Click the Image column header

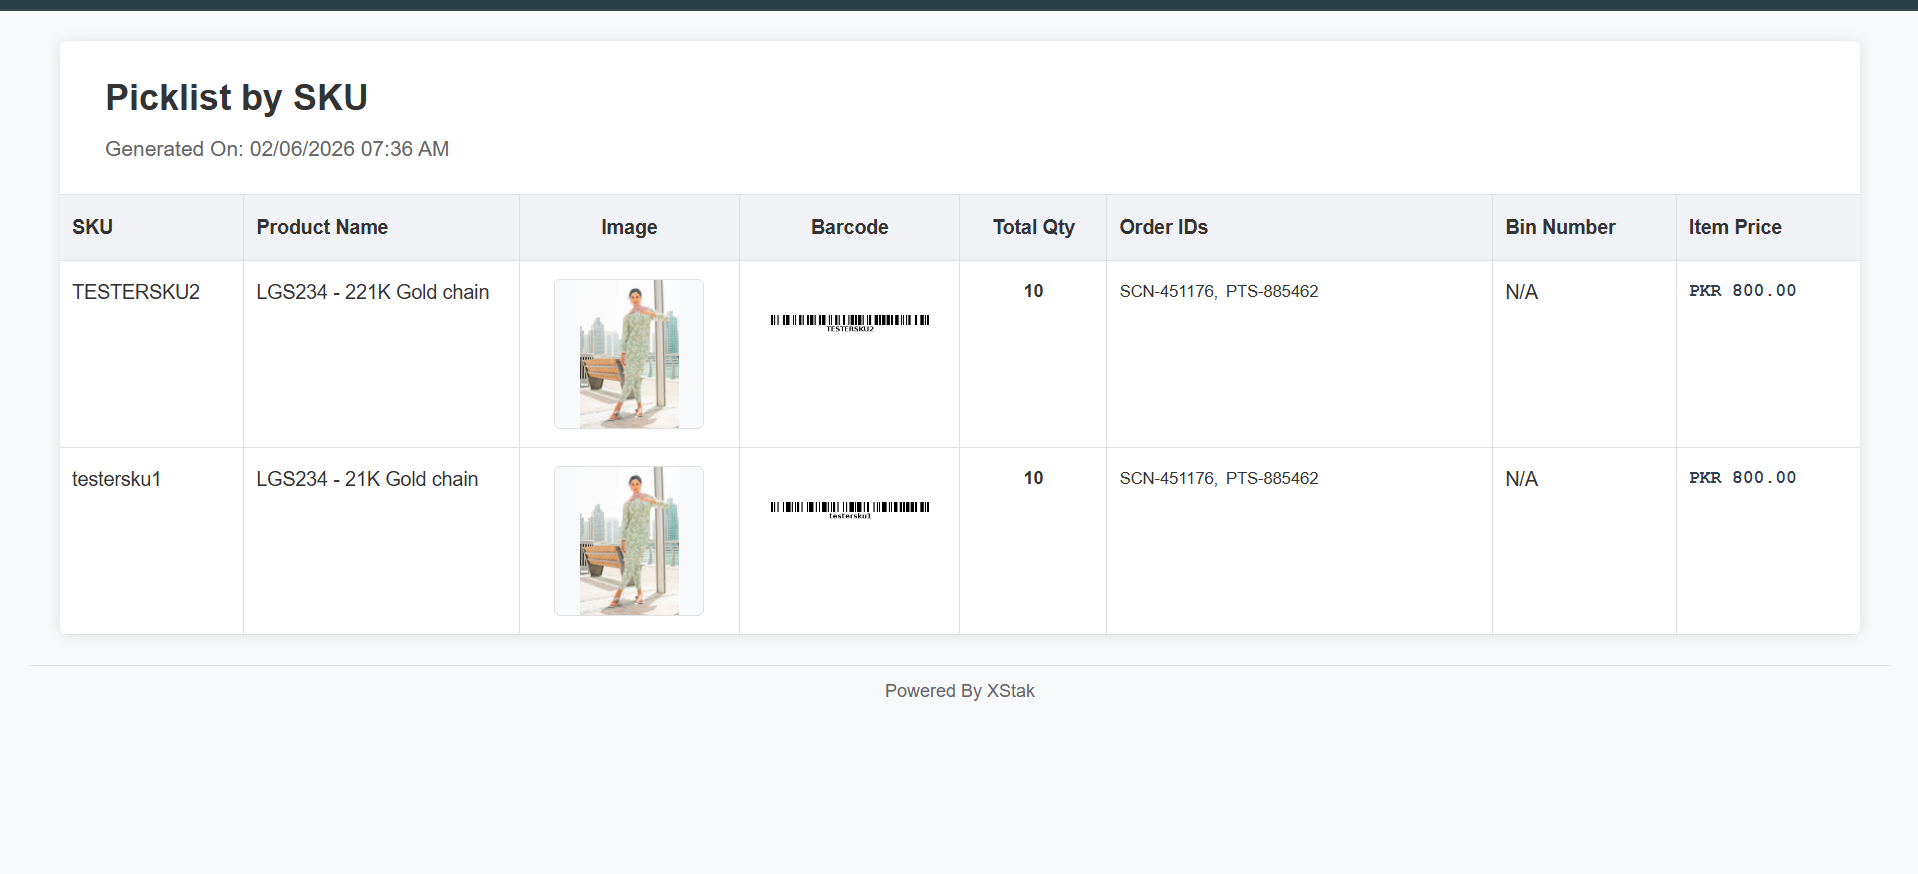629,227
